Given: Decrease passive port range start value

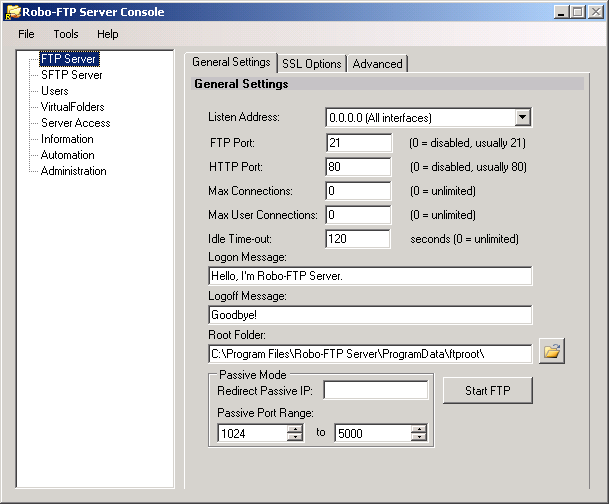Looking at the screenshot, I should [x=295, y=437].
